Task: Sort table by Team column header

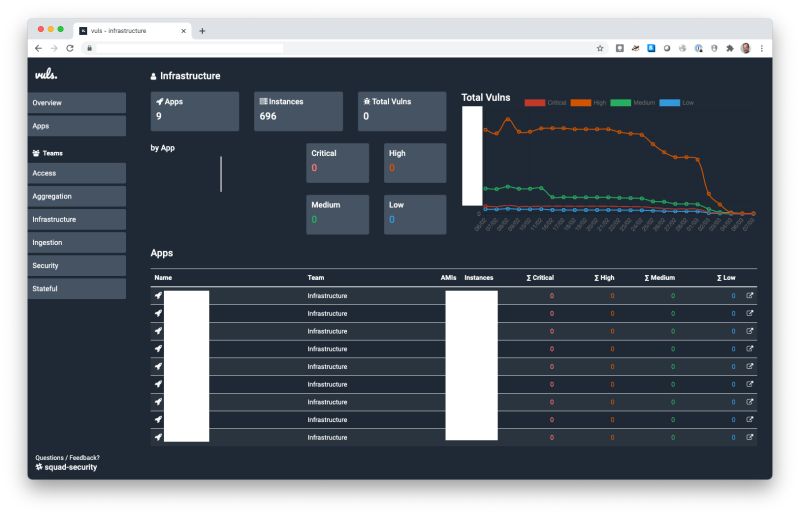Action: pos(316,278)
